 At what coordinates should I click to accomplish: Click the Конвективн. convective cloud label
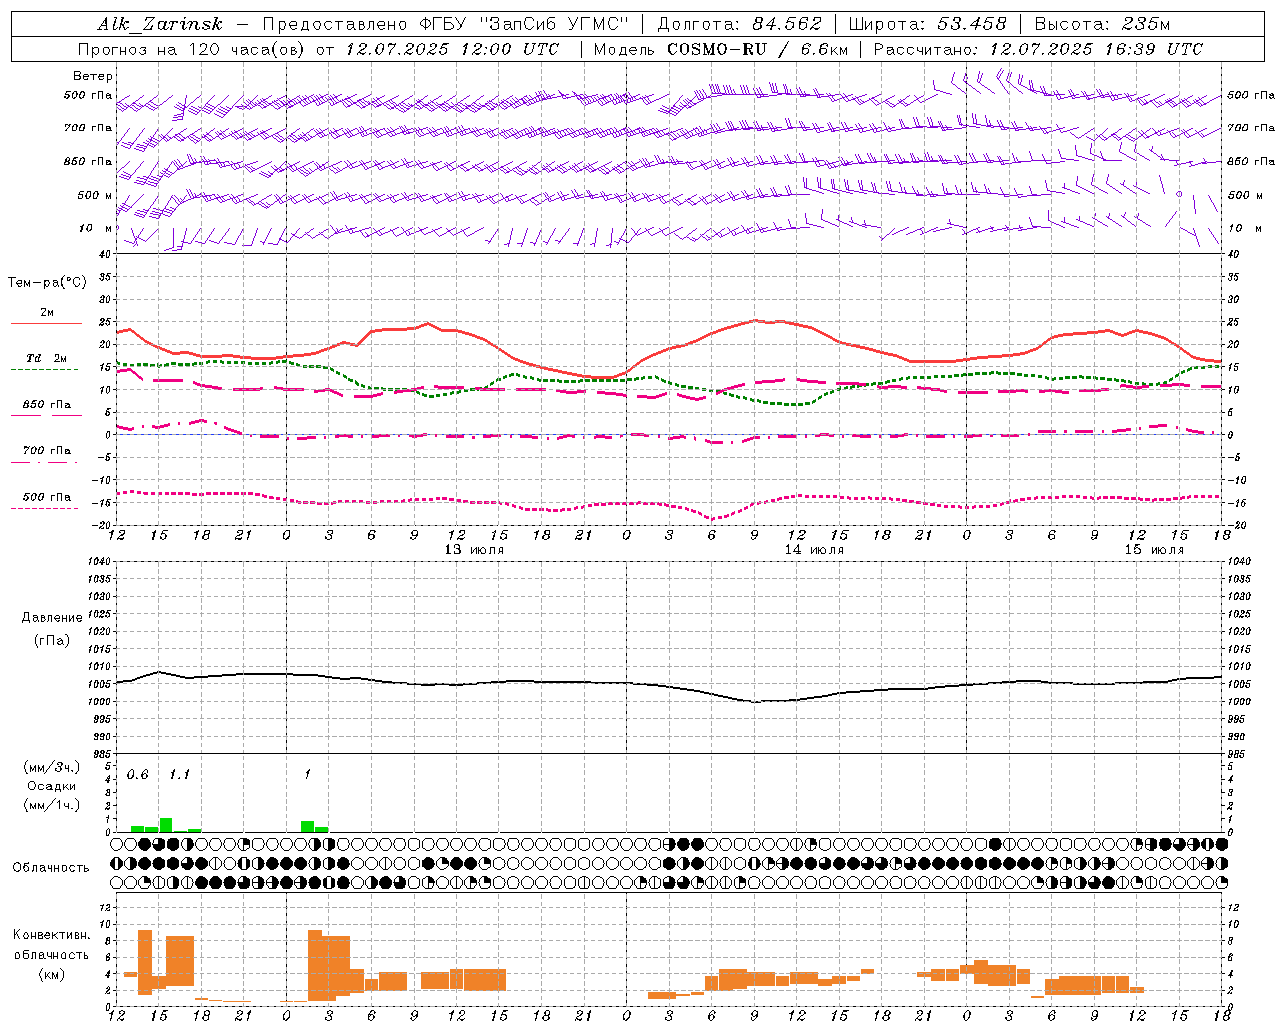(x=52, y=935)
